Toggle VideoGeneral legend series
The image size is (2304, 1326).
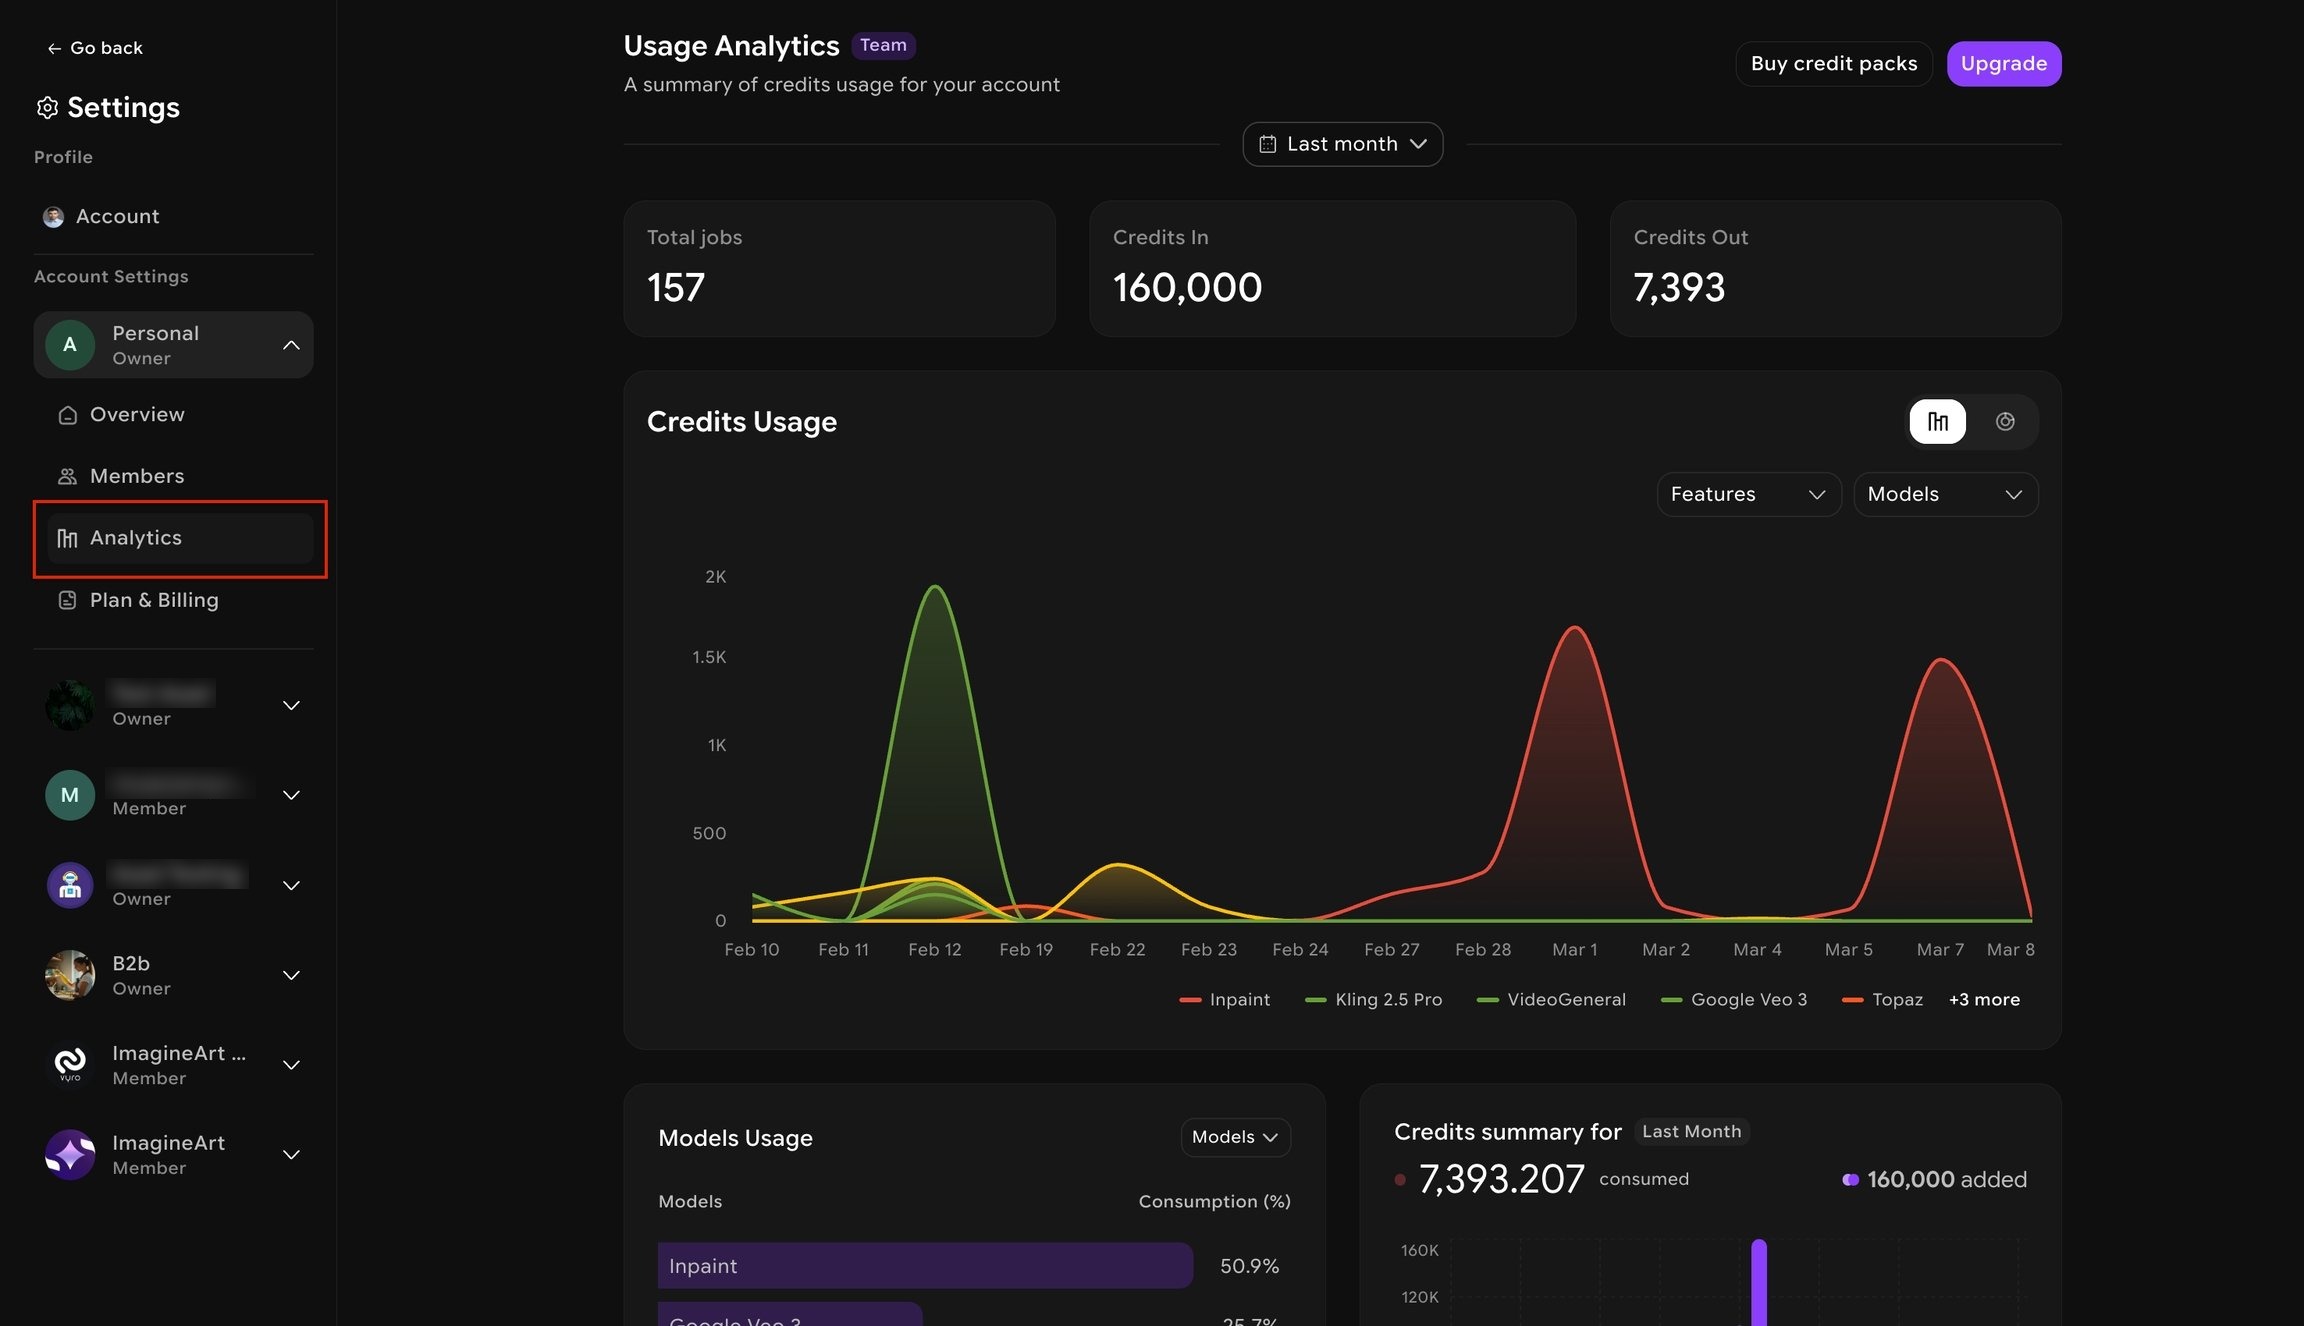pyautogui.click(x=1551, y=1000)
